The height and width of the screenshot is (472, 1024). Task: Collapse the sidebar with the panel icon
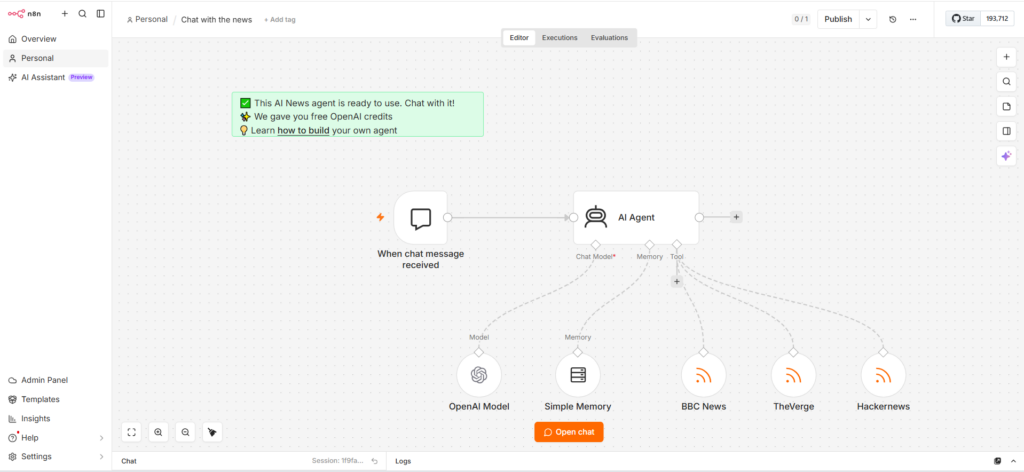coord(101,14)
